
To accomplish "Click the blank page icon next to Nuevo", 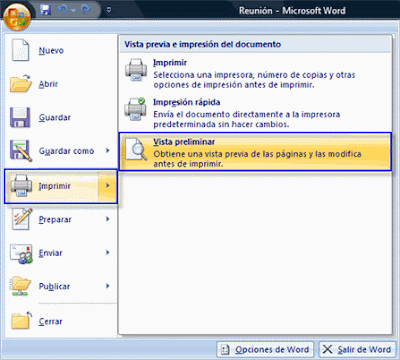I will click(21, 50).
